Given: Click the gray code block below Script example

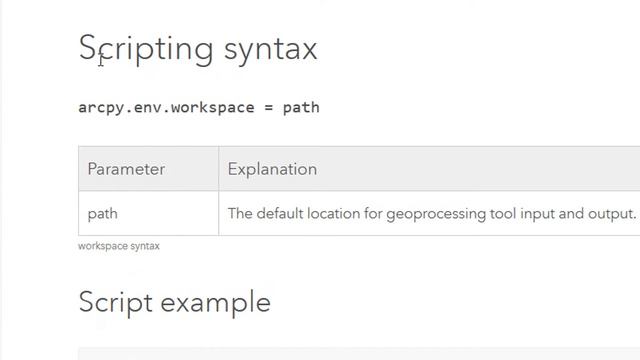Looking at the screenshot, I should (x=359, y=353).
